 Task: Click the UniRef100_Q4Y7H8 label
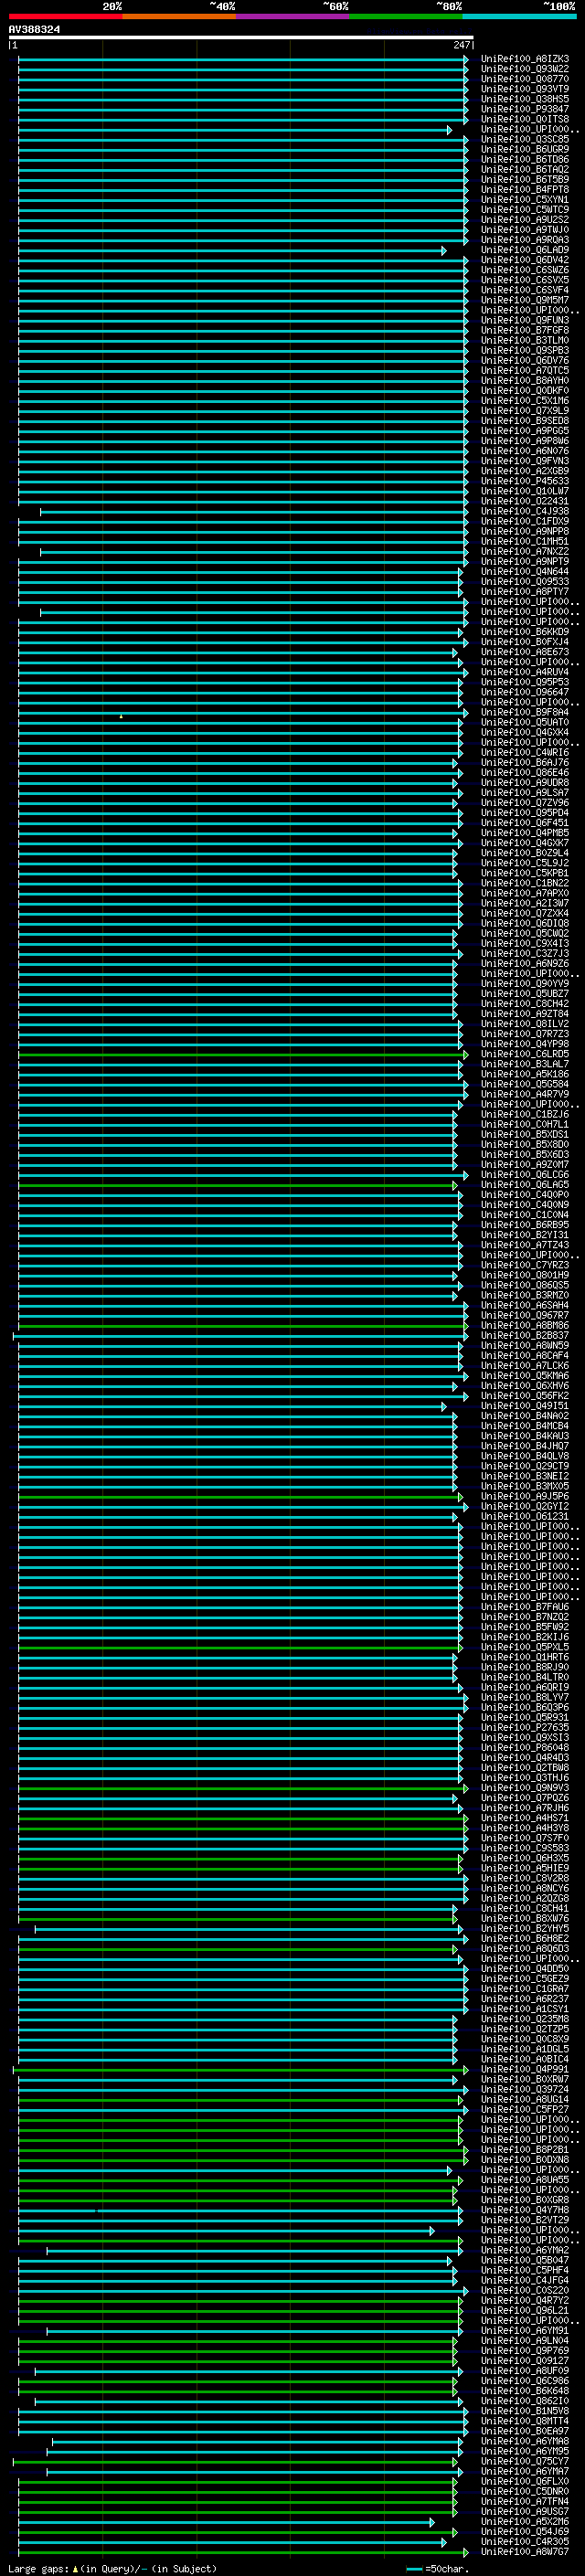coord(524,2210)
